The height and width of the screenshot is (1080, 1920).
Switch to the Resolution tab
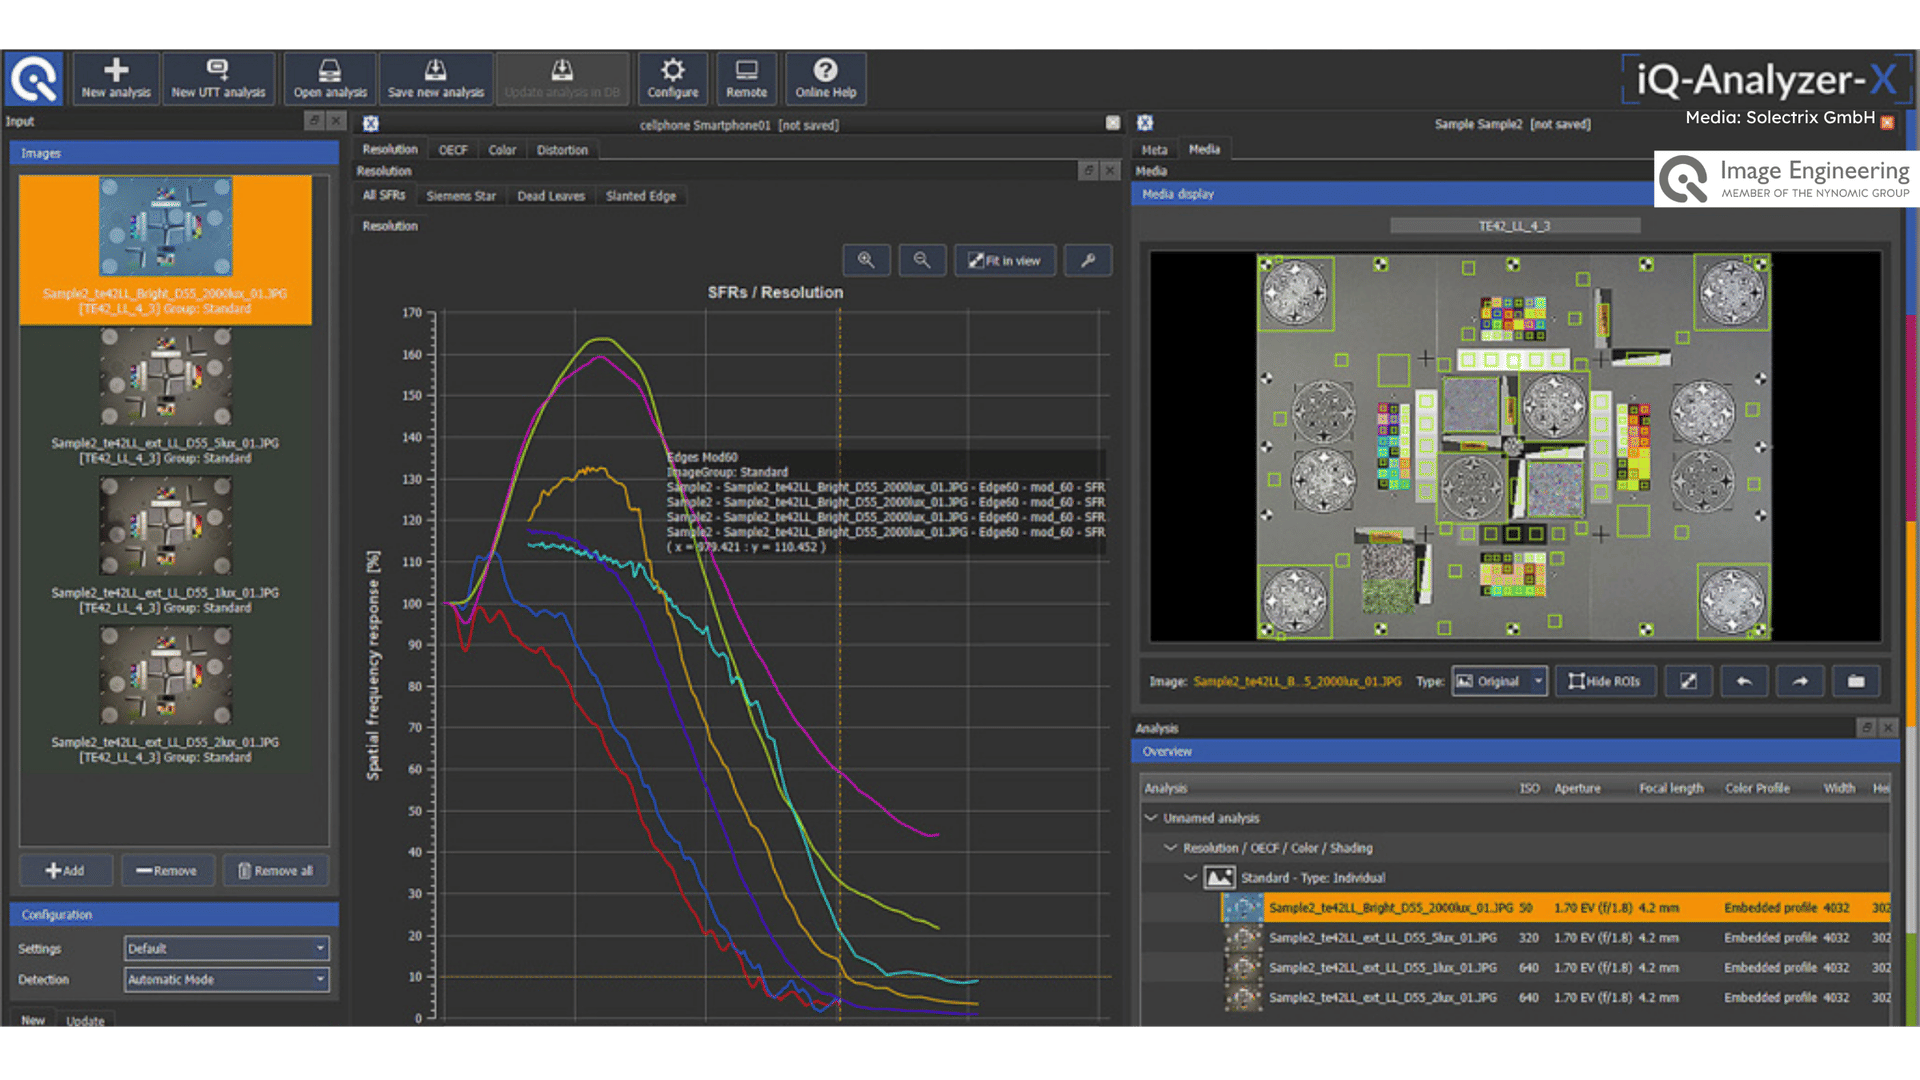pos(390,149)
